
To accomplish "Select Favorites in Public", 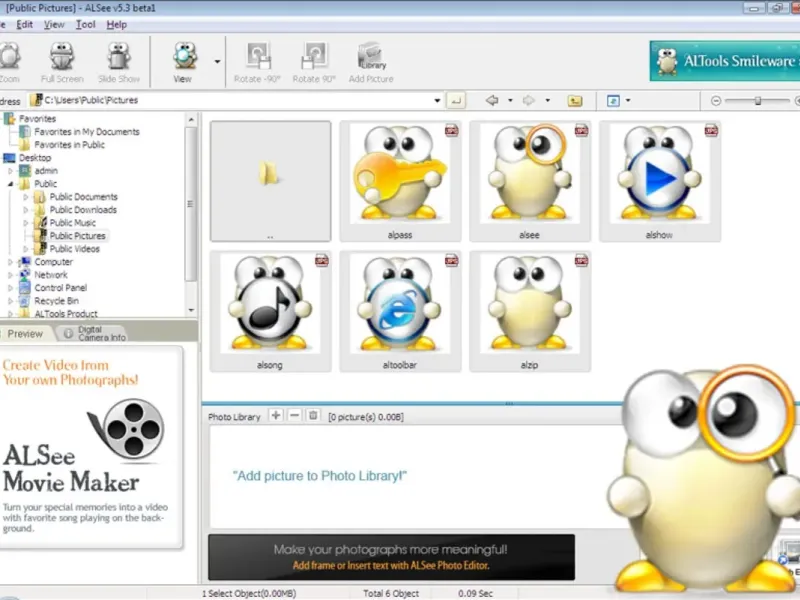I will [69, 145].
